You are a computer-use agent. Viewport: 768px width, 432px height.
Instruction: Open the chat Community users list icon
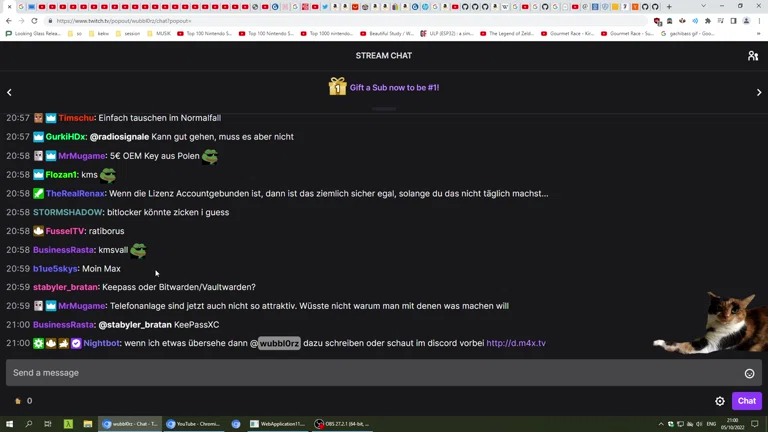coord(753,56)
